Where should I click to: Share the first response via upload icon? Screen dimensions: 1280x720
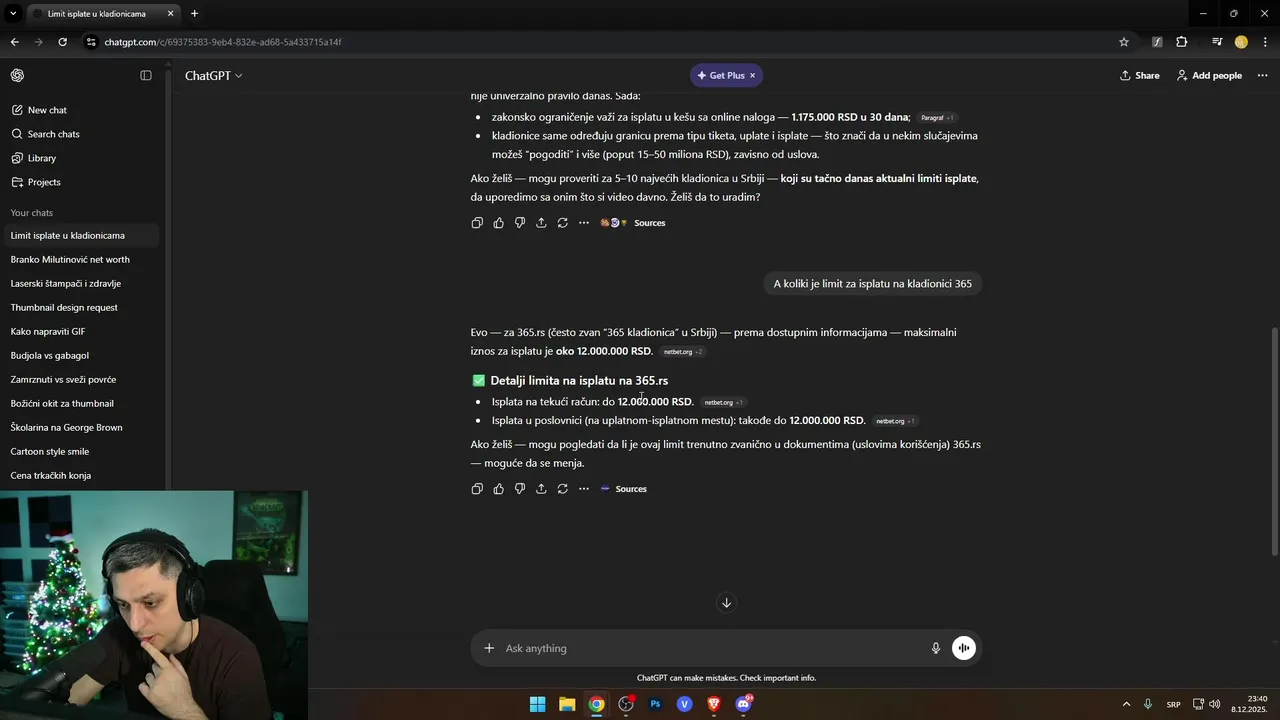(x=541, y=223)
